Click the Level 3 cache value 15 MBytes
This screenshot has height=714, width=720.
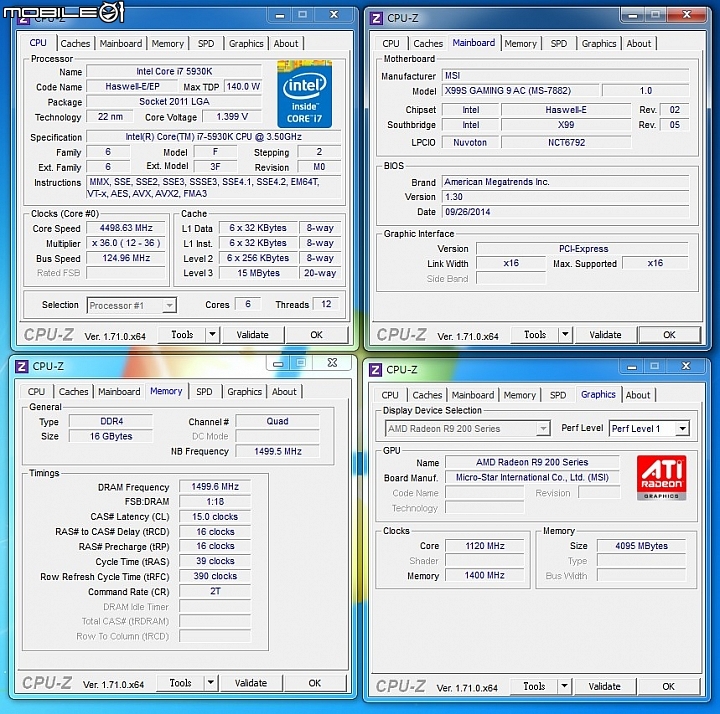point(259,273)
